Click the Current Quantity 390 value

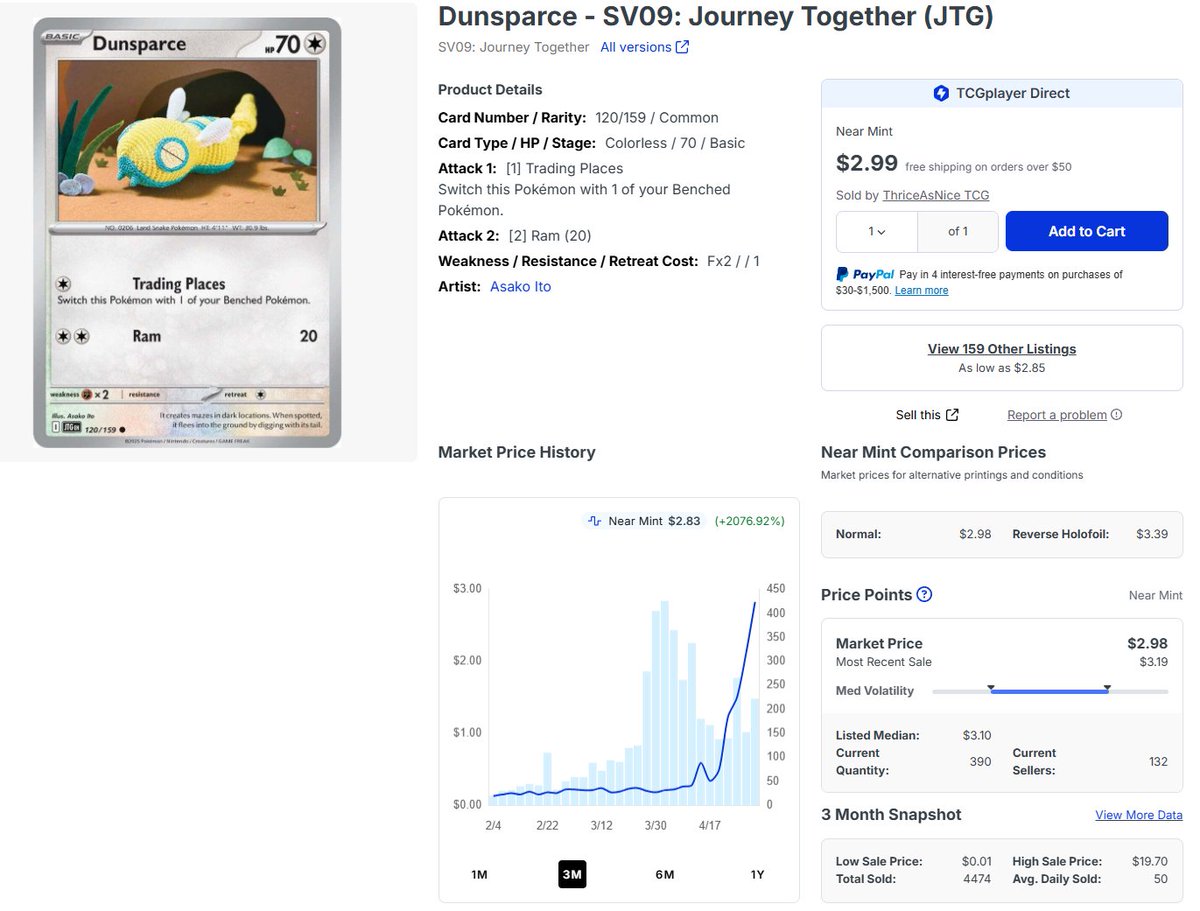coord(981,762)
